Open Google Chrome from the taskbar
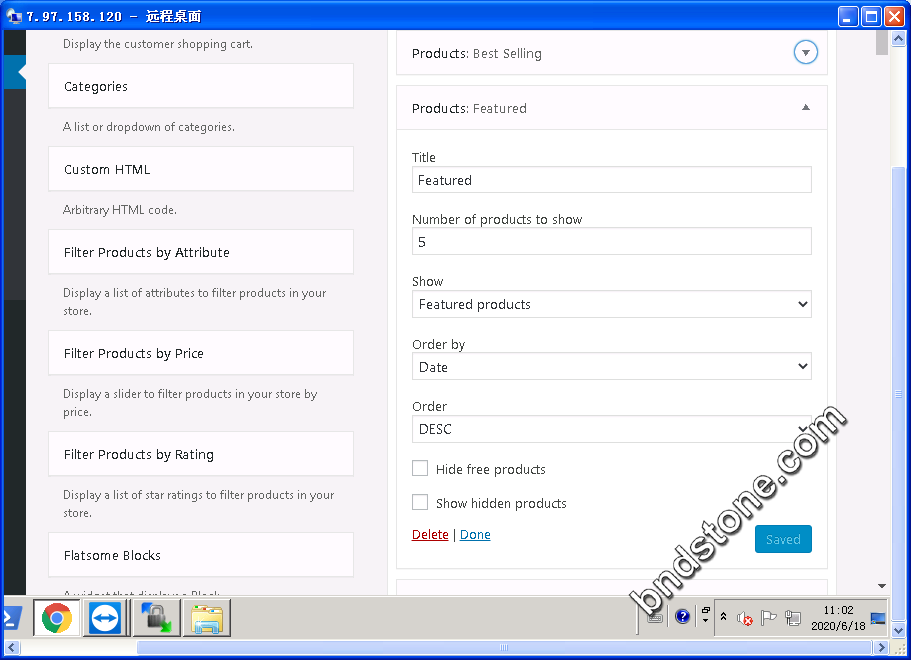 click(x=56, y=618)
